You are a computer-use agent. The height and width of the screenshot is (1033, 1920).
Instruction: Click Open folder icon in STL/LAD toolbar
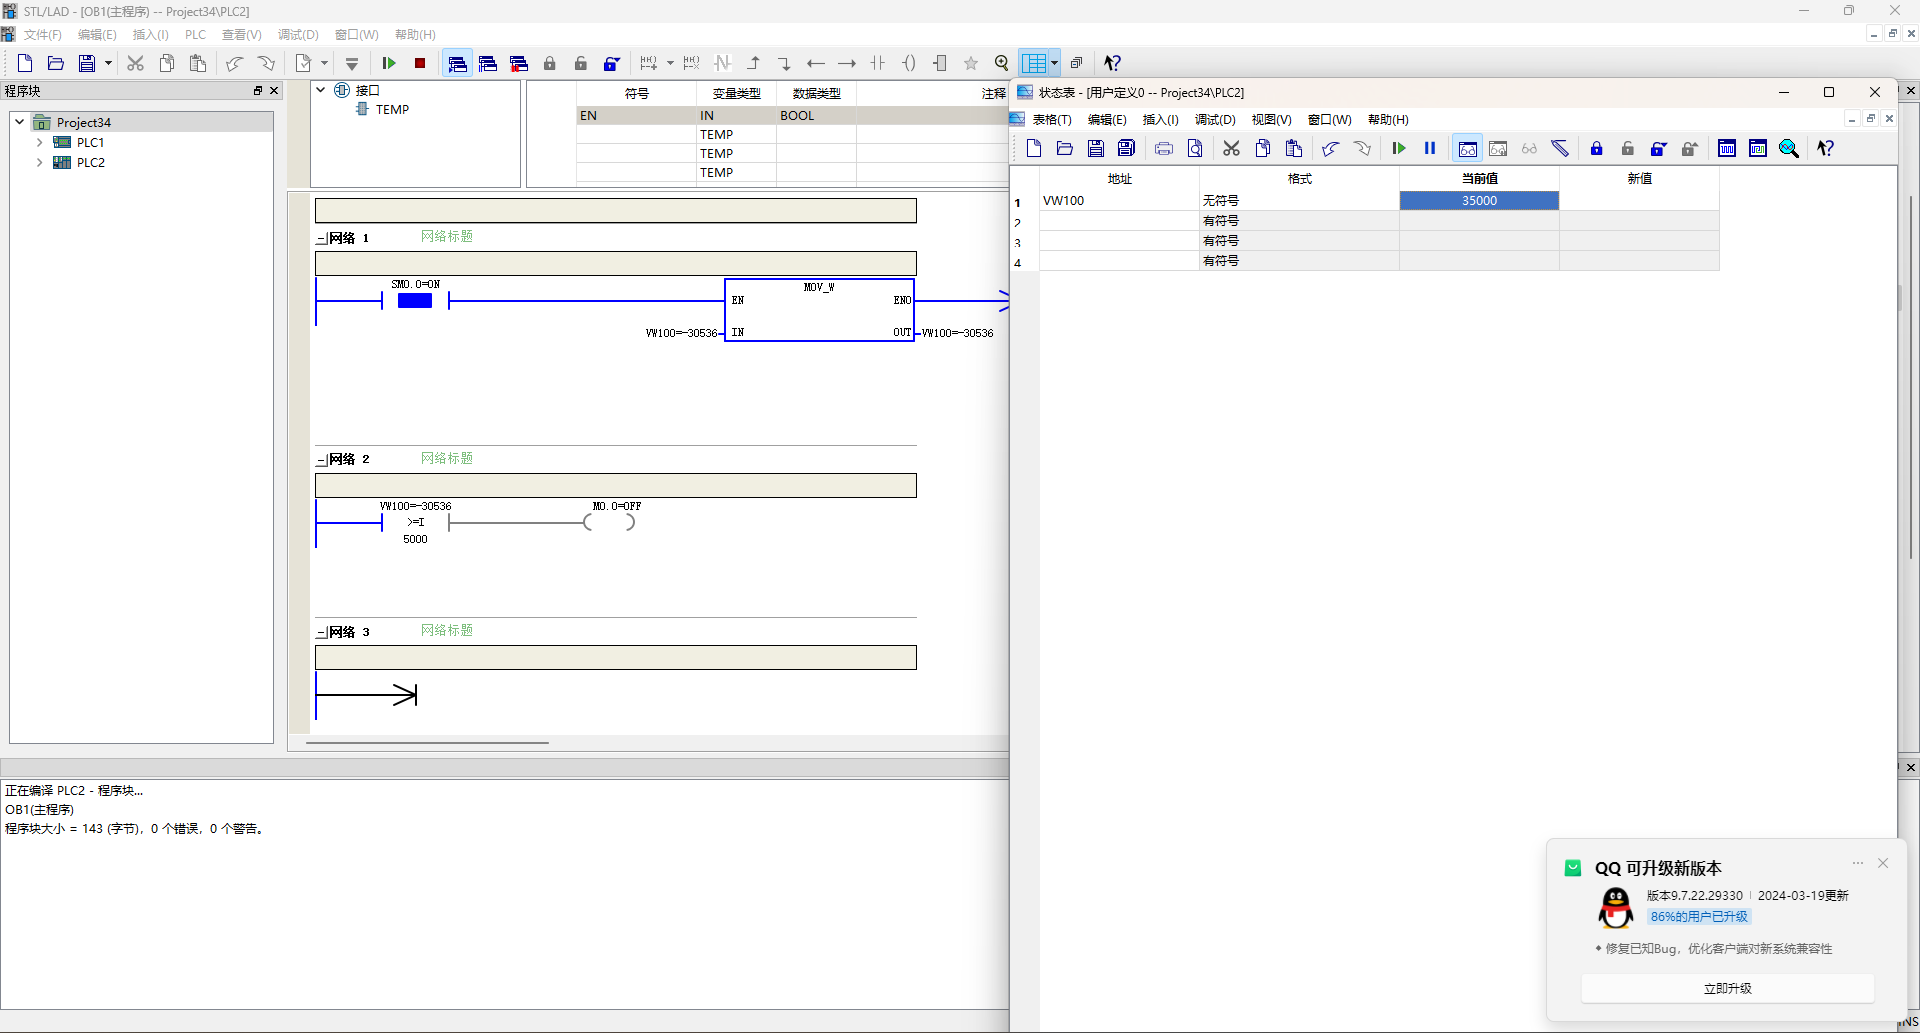pos(56,63)
